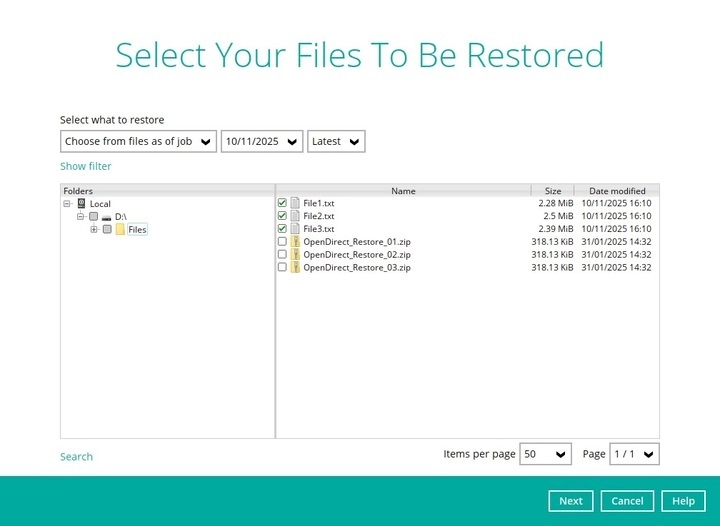The image size is (720, 526).
Task: Click the 2.28 MiB size value
Action: tap(556, 203)
